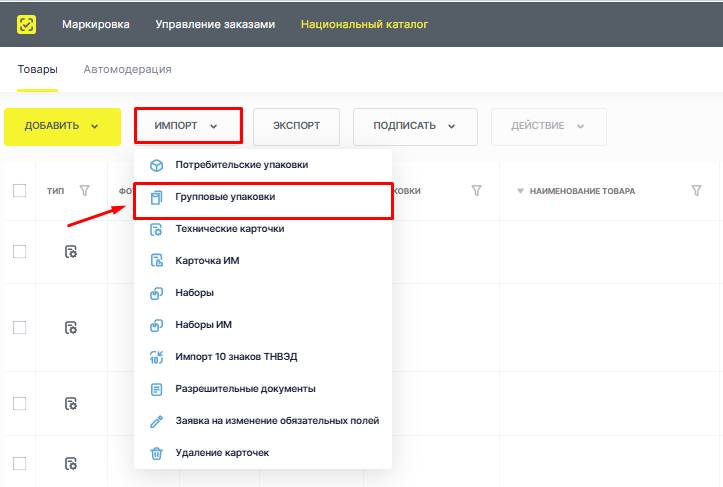Open the Национальный каталог top menu item
The width and height of the screenshot is (723, 487).
[x=364, y=24]
